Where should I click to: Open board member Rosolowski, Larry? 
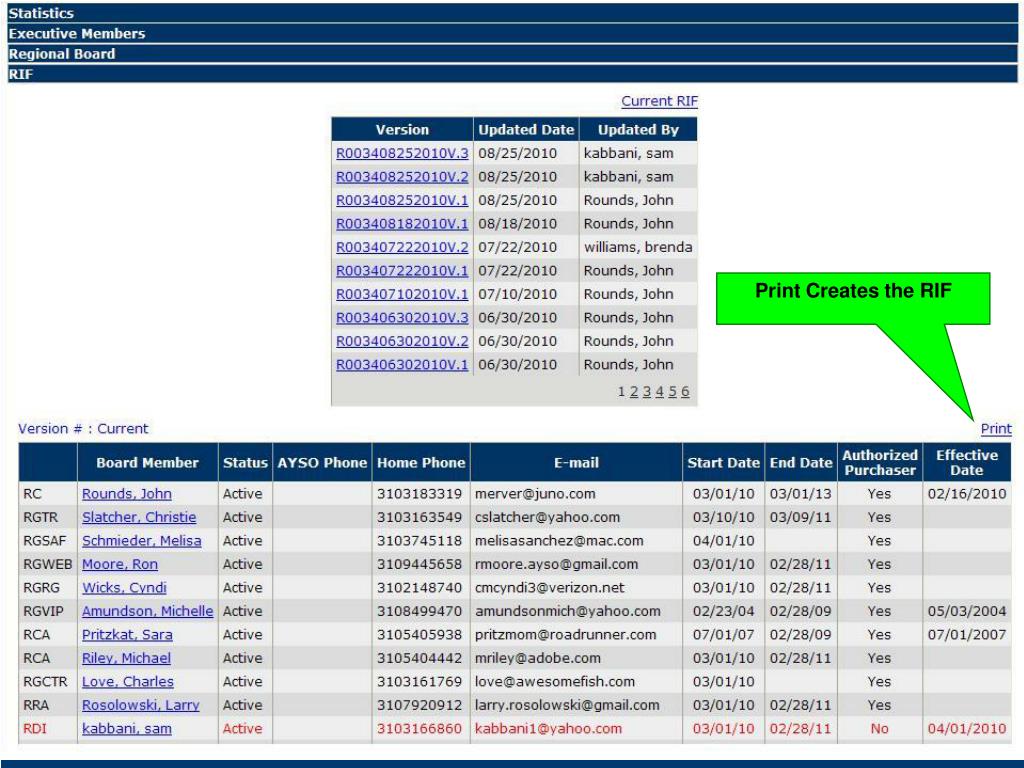tap(140, 706)
